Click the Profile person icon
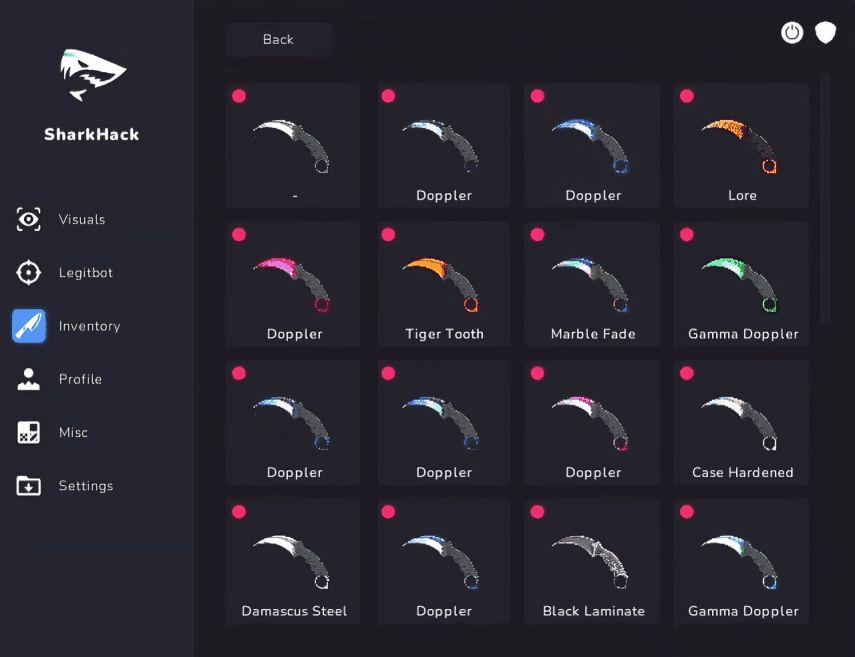The image size is (855, 657). click(29, 379)
